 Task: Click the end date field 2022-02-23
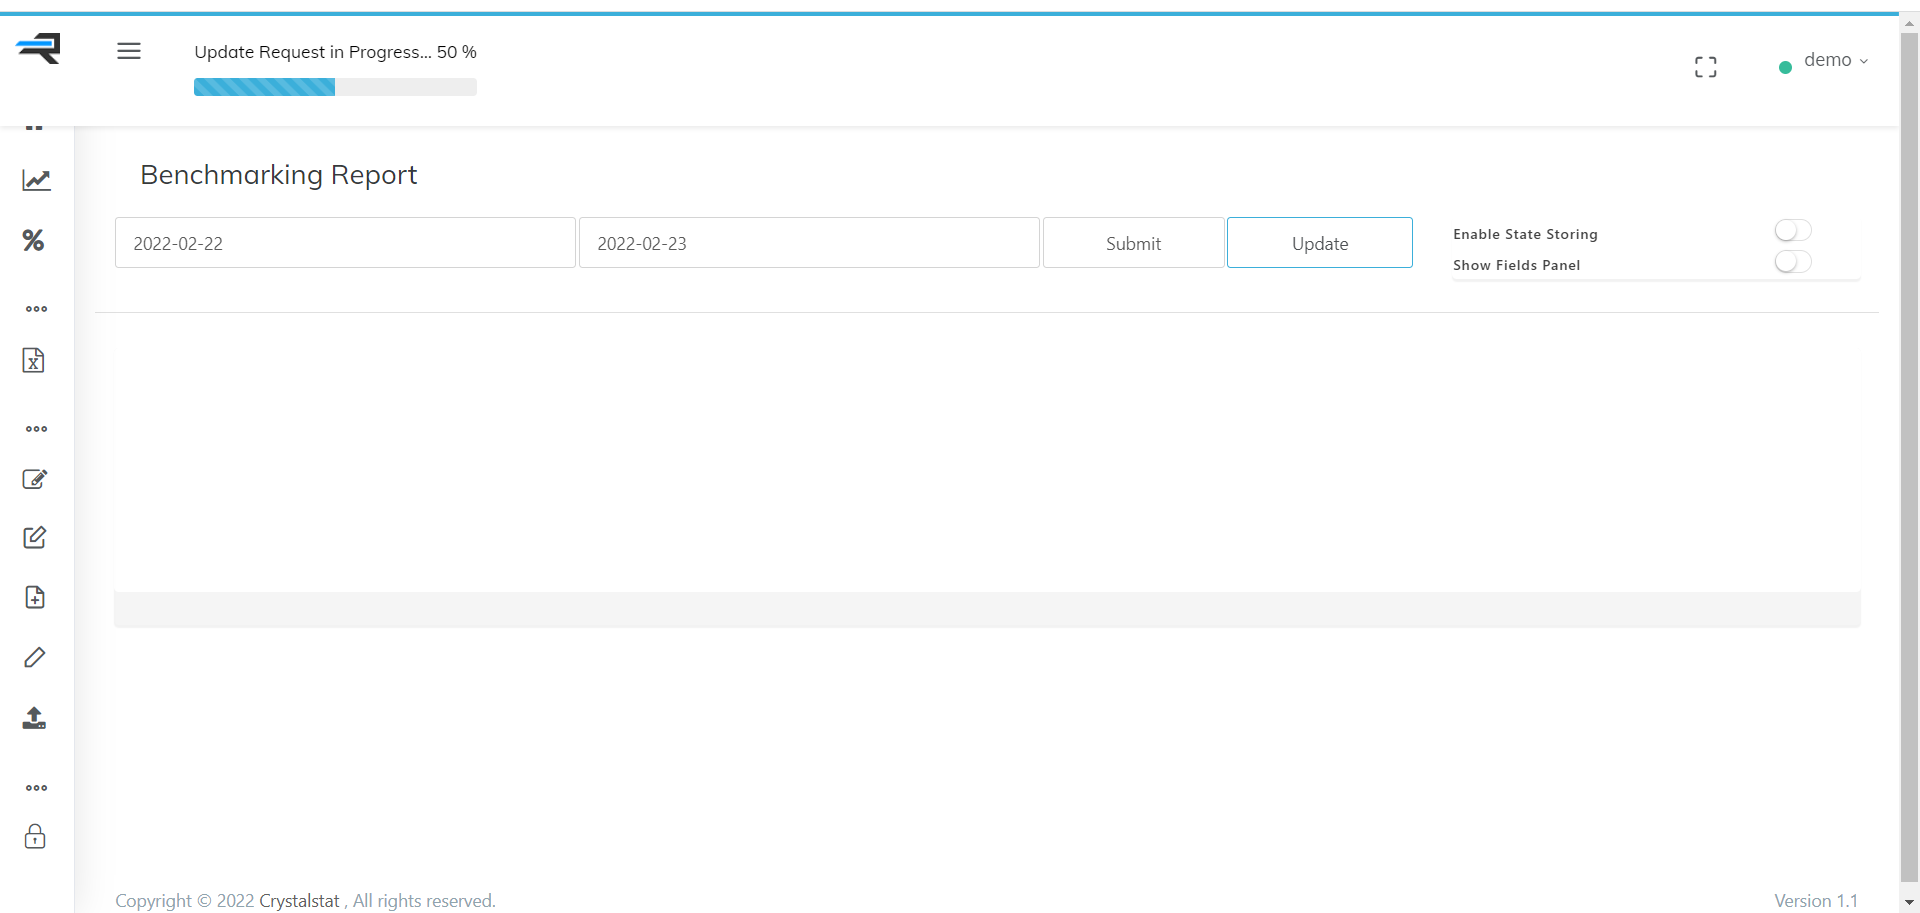pyautogui.click(x=809, y=243)
